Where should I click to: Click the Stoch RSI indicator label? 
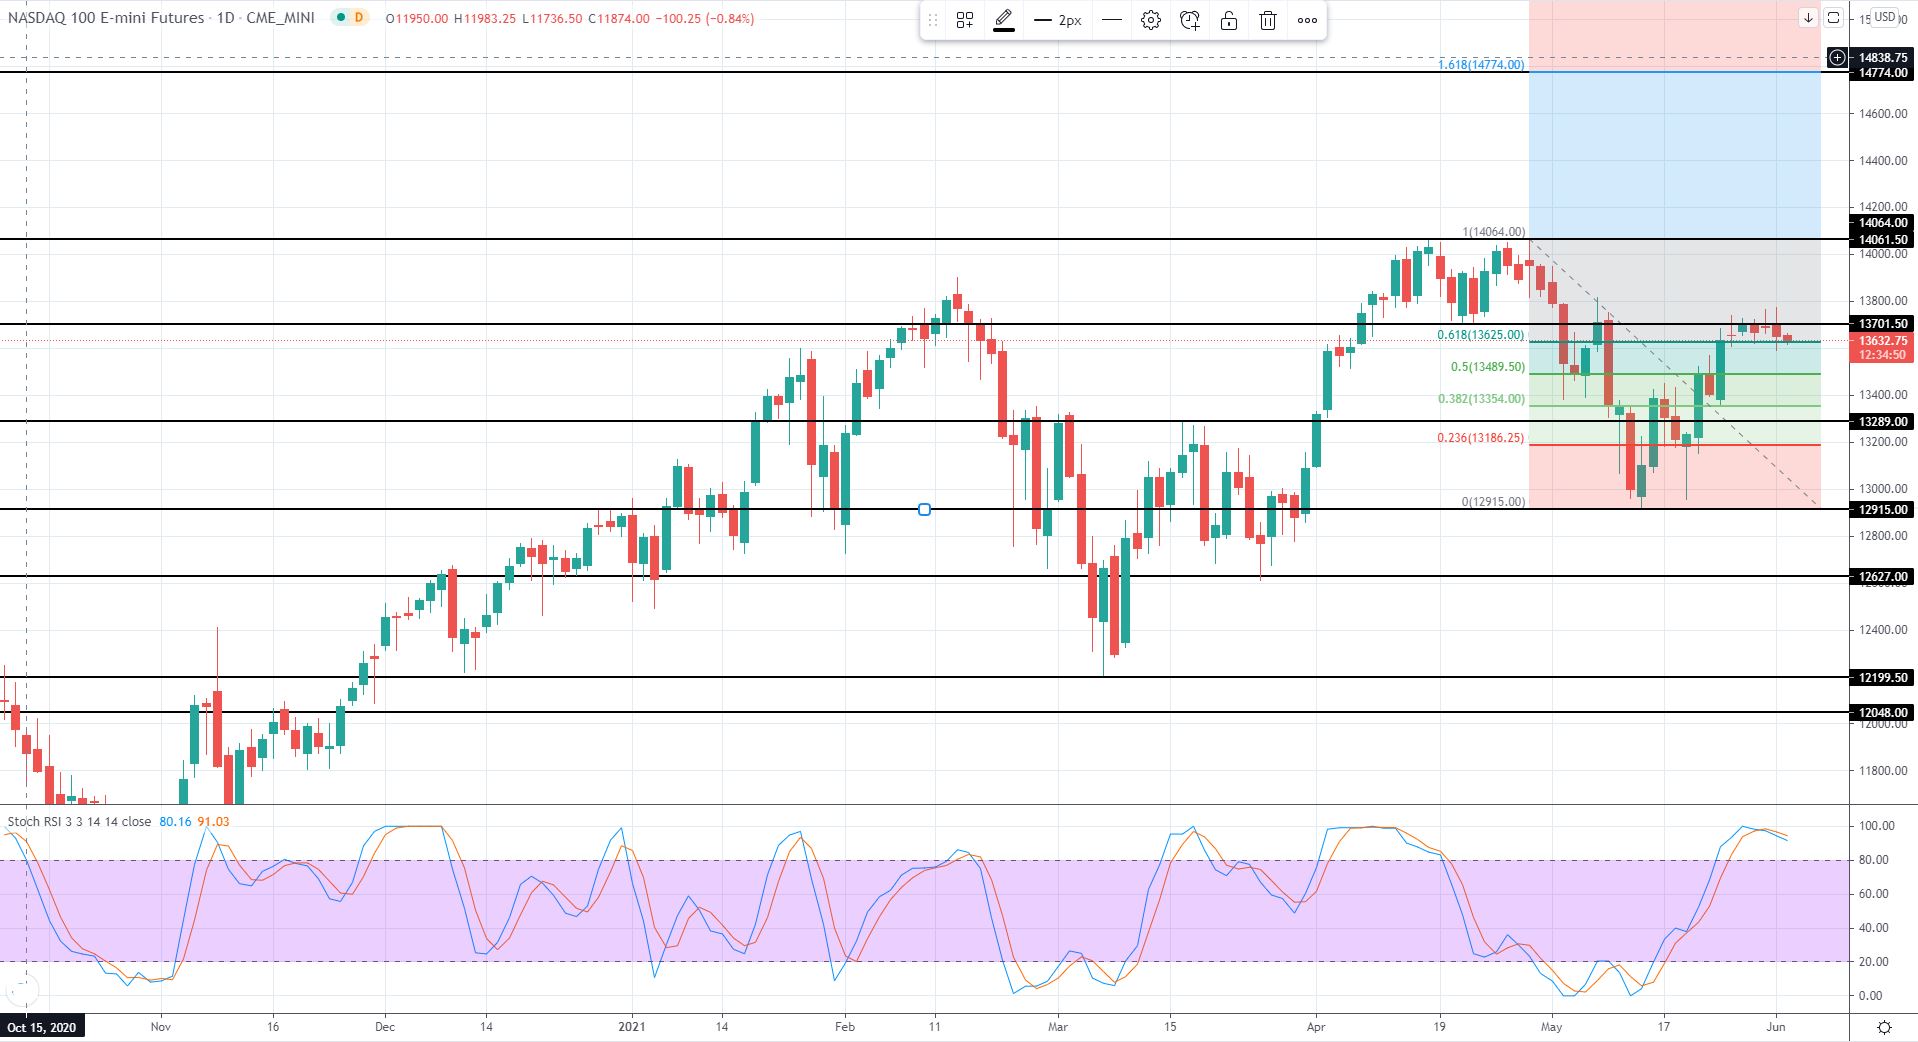[x=79, y=821]
